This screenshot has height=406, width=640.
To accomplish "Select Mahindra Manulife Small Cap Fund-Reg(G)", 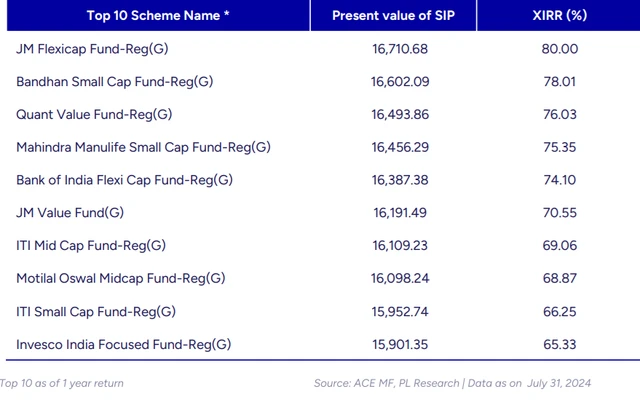I will point(143,148).
